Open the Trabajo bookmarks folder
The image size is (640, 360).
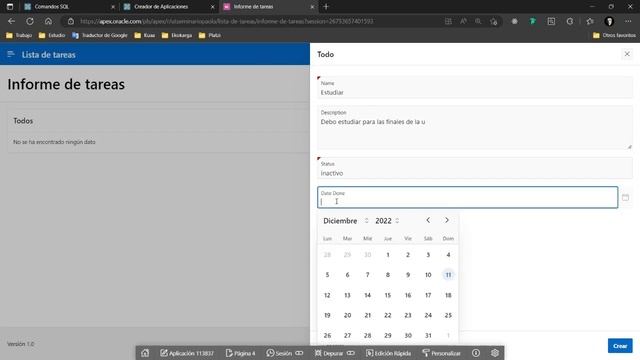point(19,36)
